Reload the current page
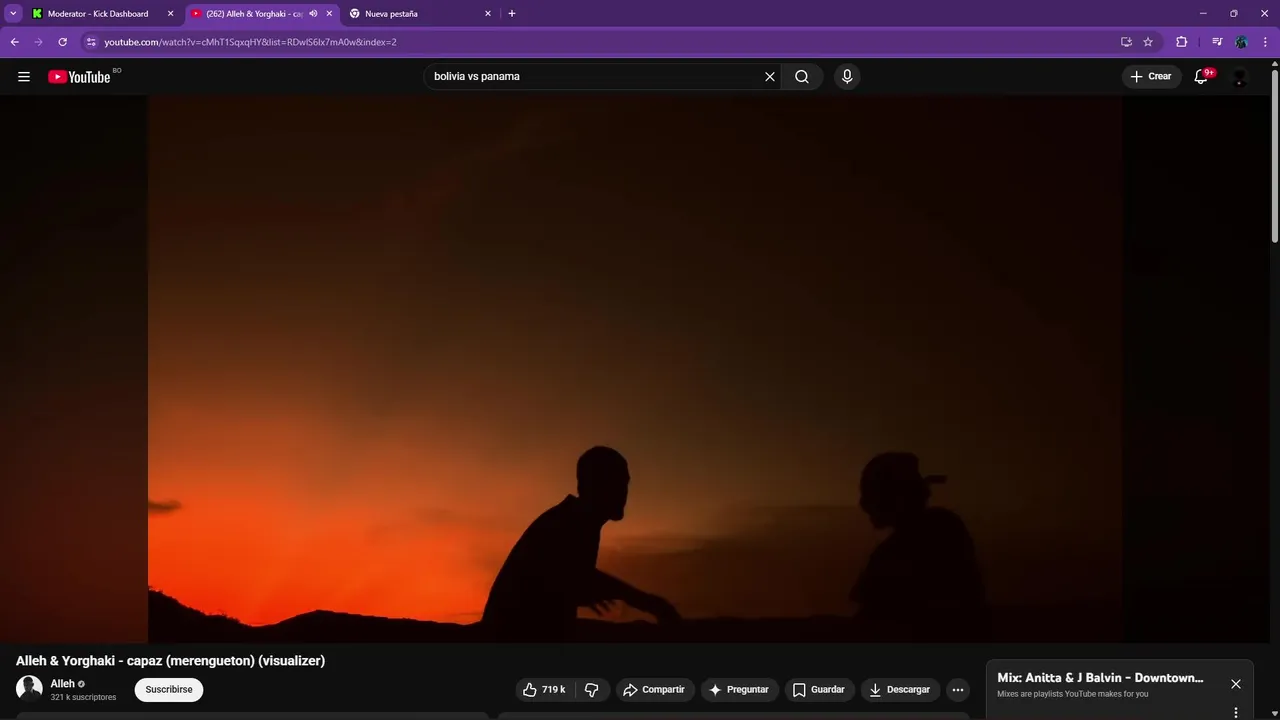Screen dimensions: 1280x720 point(62,42)
